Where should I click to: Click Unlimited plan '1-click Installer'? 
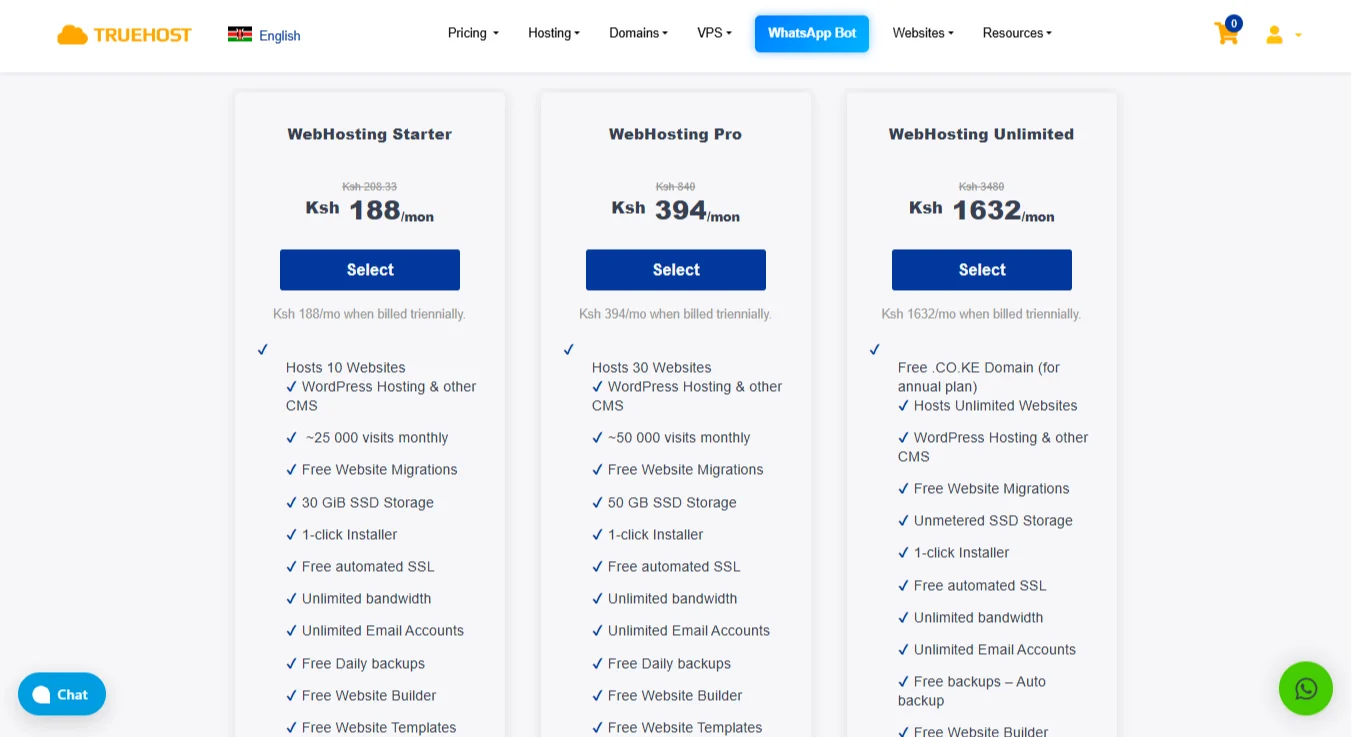coord(962,553)
